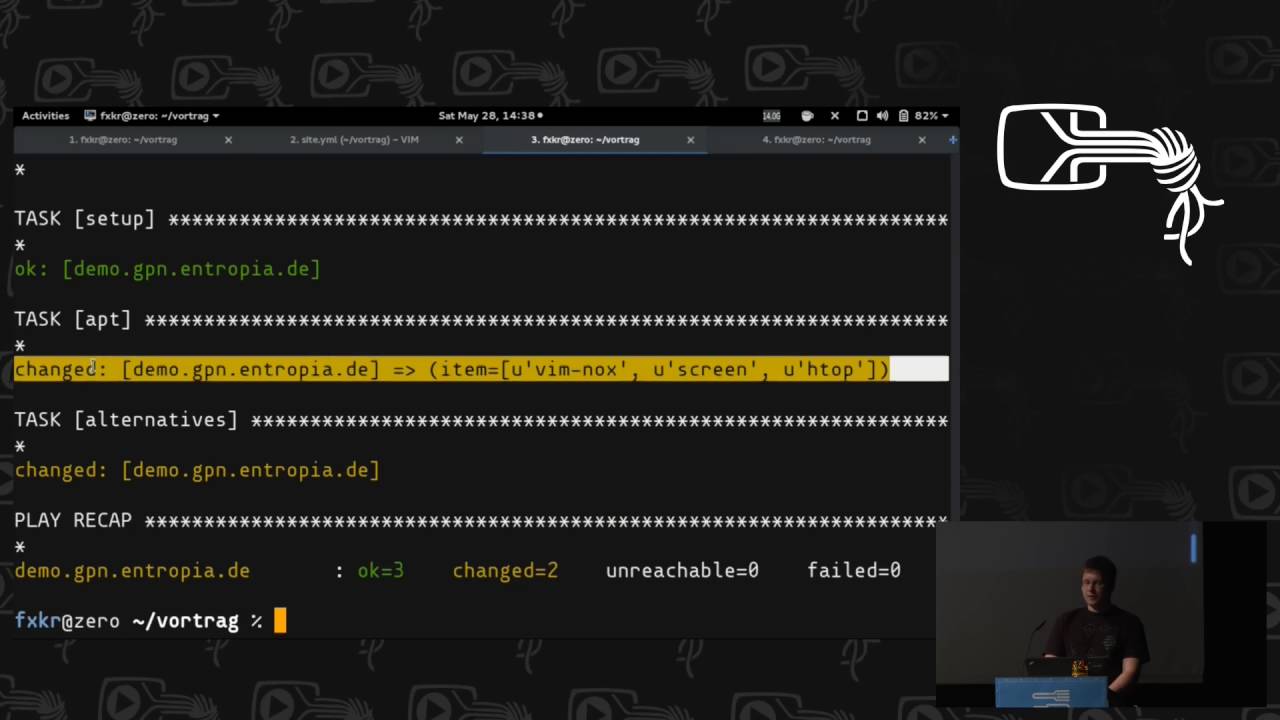Click failed=0 in the recap
Viewport: 1280px width, 720px height.
(x=854, y=571)
